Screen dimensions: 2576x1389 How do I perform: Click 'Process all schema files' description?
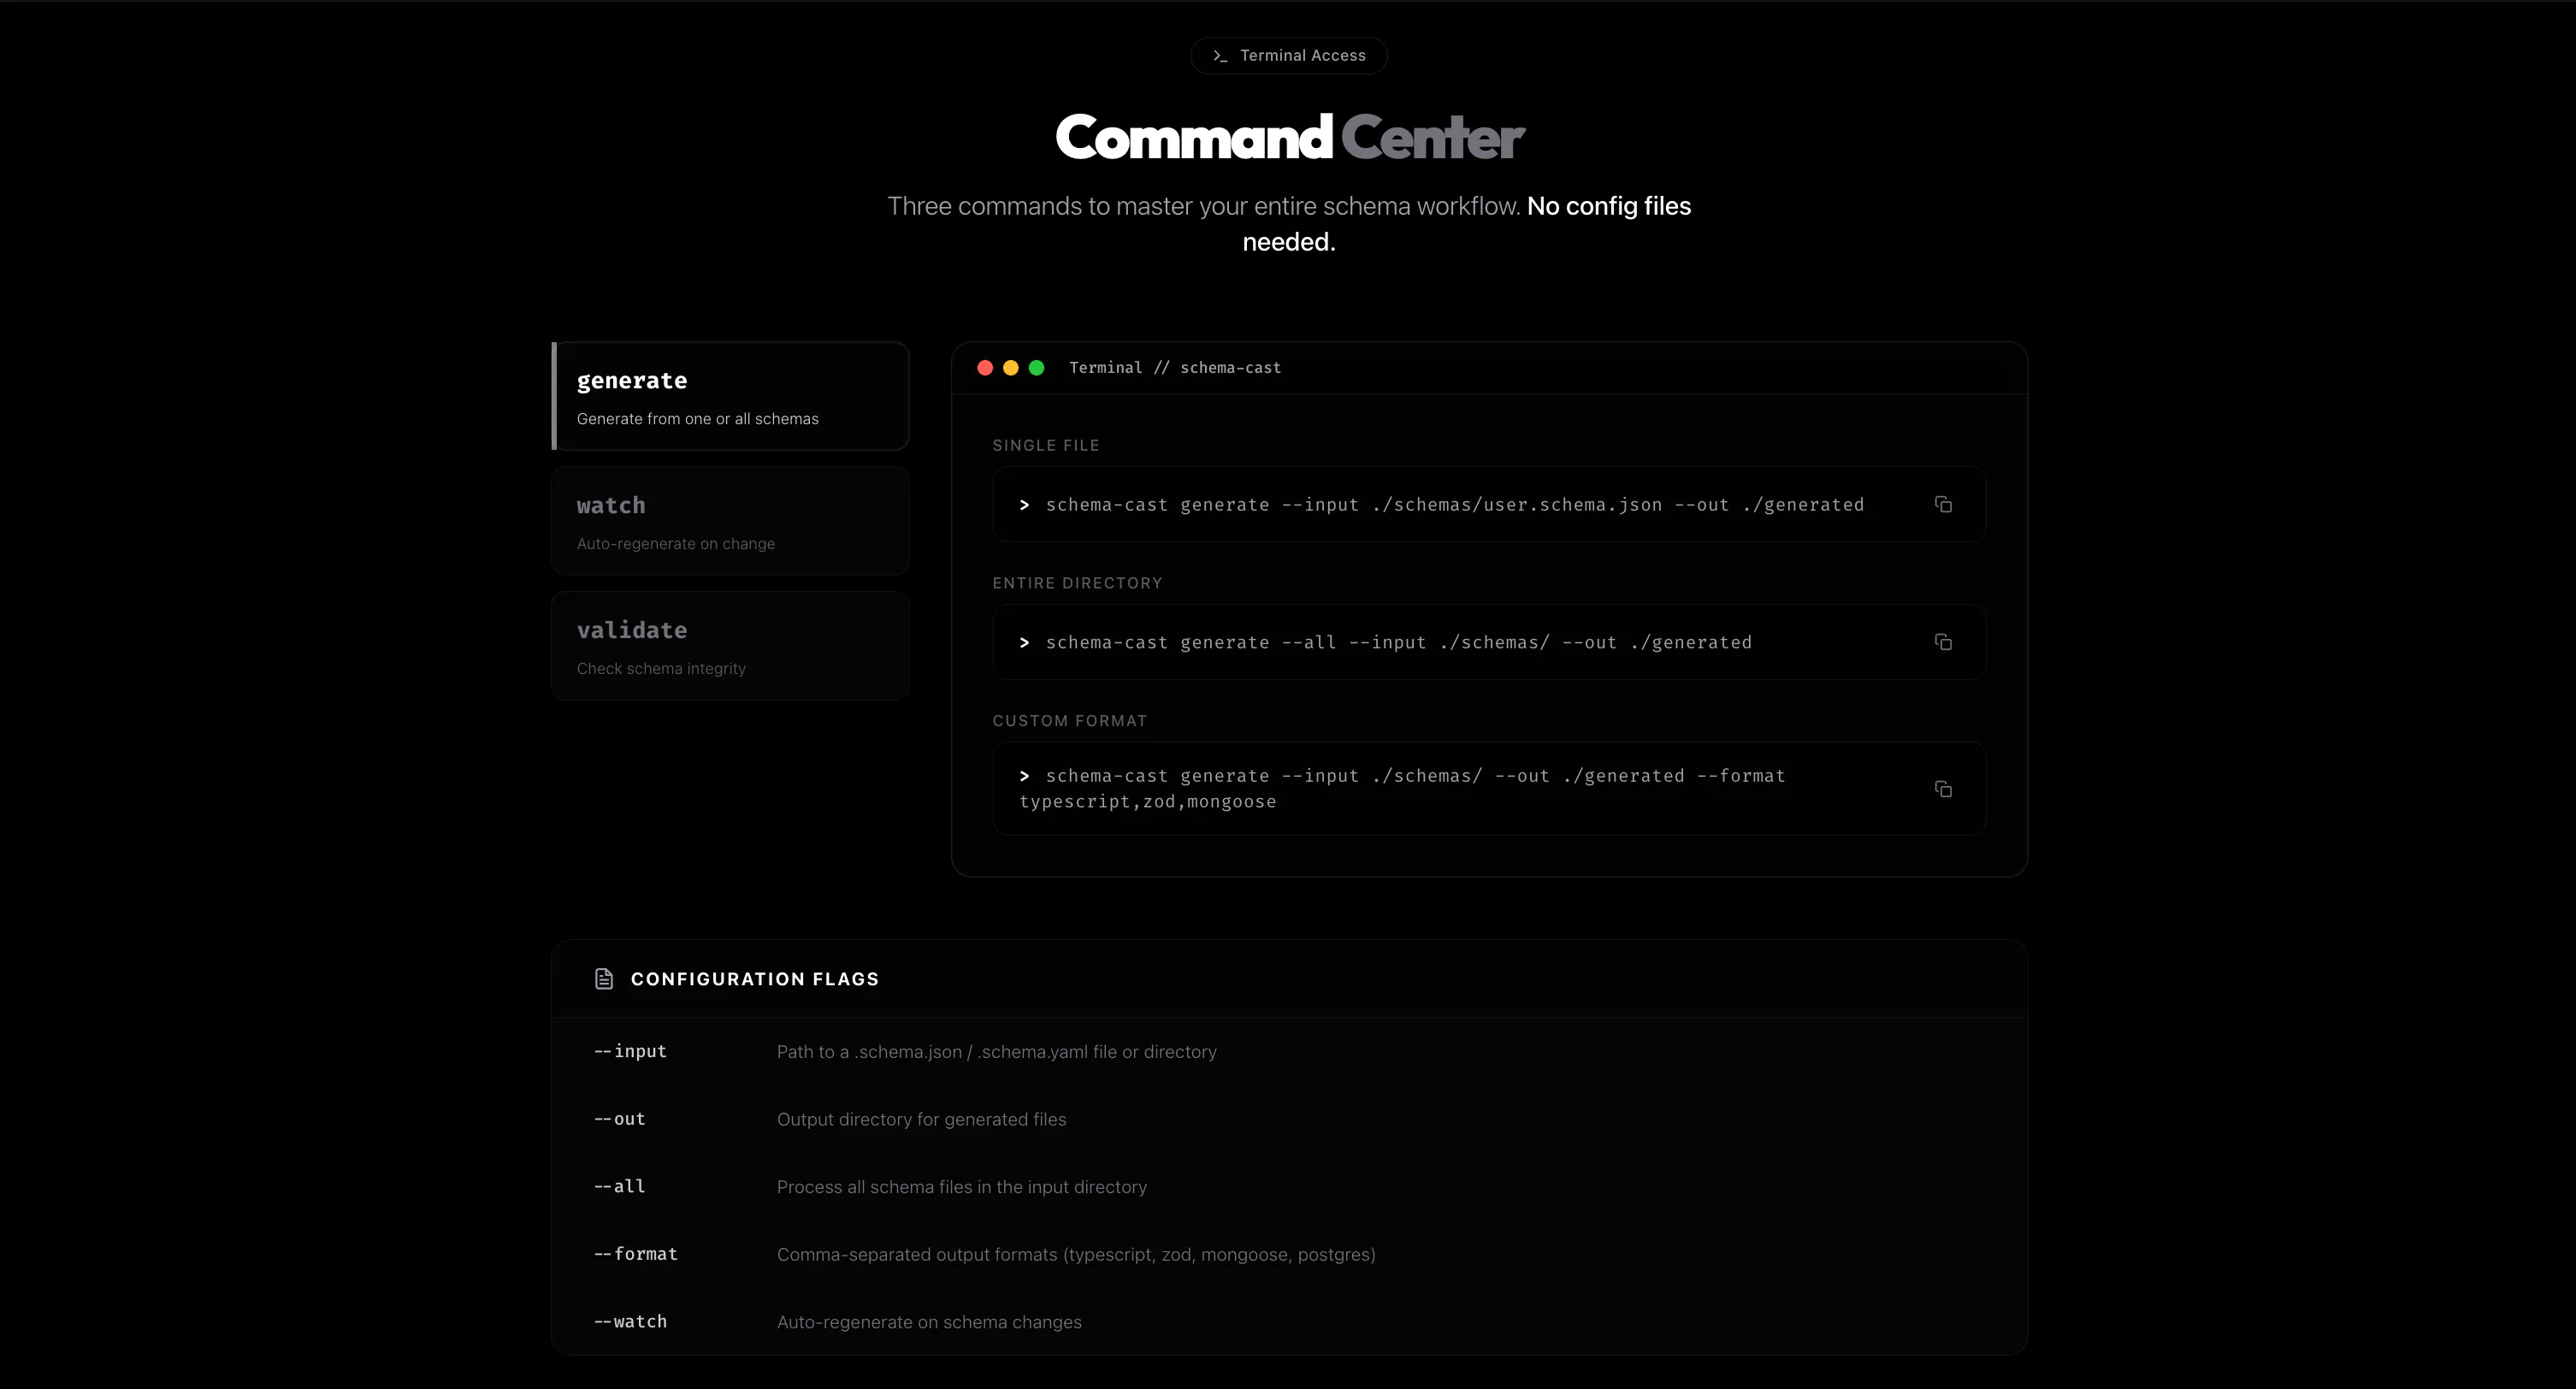tap(962, 1187)
